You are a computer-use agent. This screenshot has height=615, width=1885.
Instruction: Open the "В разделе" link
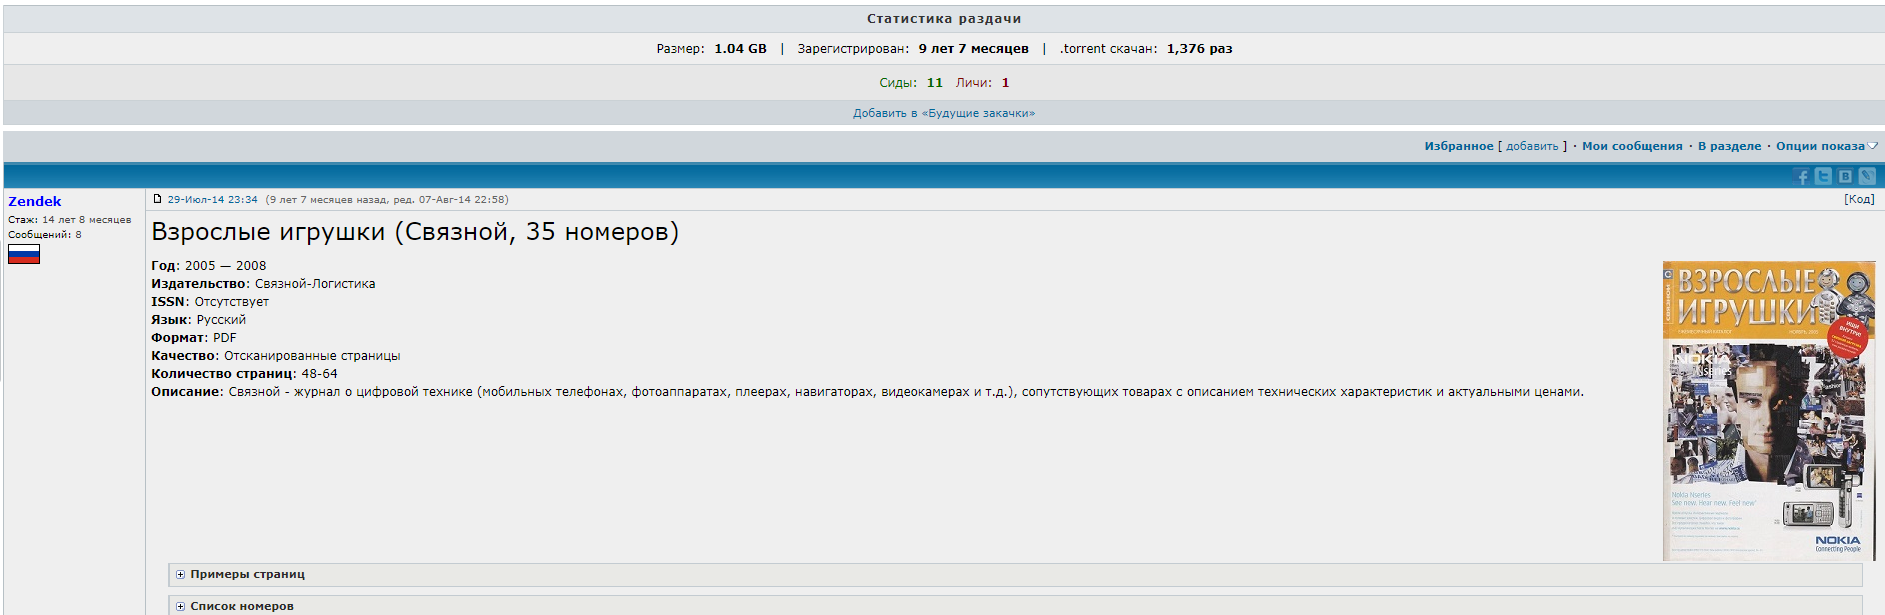coord(1729,146)
